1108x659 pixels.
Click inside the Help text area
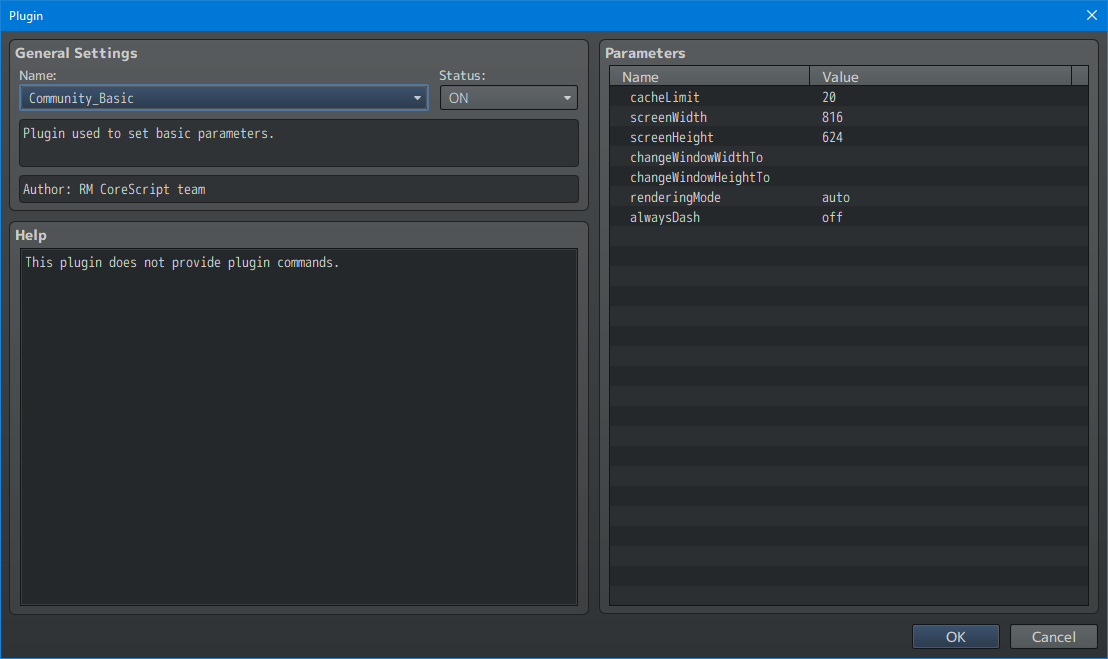tap(299, 427)
